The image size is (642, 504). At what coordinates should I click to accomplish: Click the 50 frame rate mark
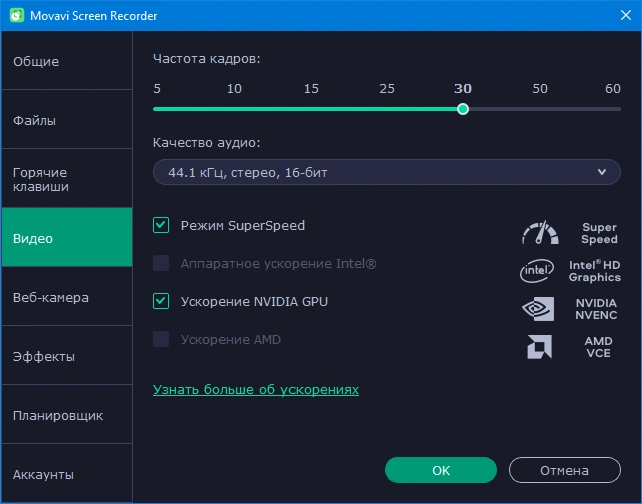click(540, 88)
